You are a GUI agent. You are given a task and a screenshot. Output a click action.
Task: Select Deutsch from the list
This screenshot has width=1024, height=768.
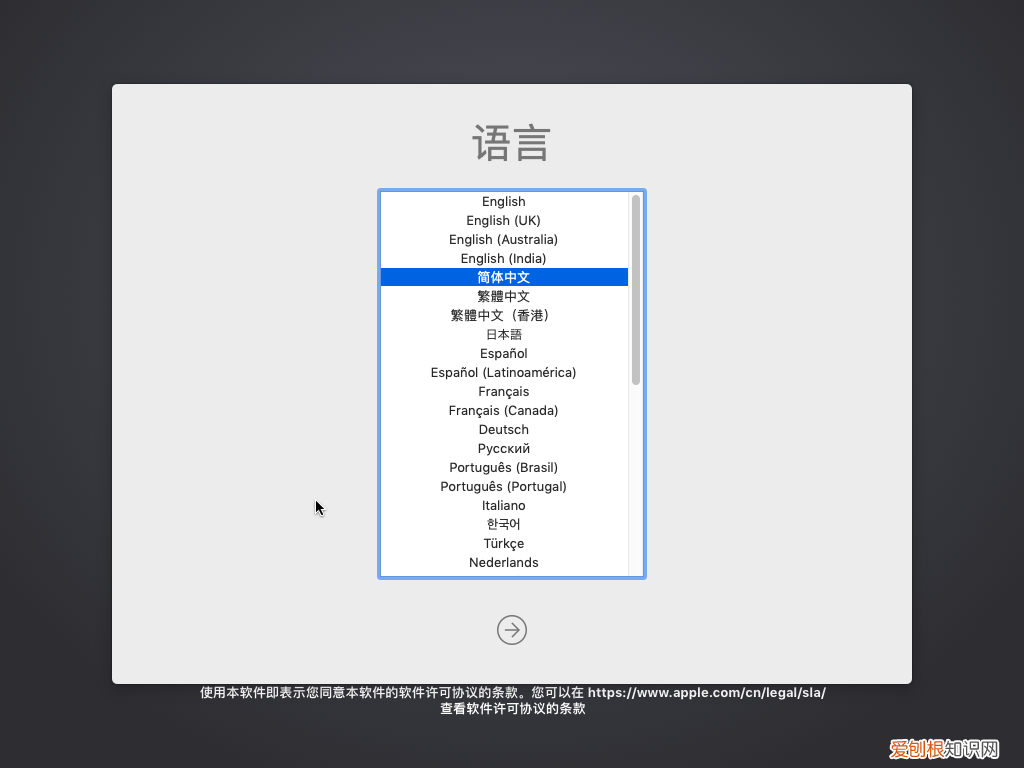tap(504, 430)
